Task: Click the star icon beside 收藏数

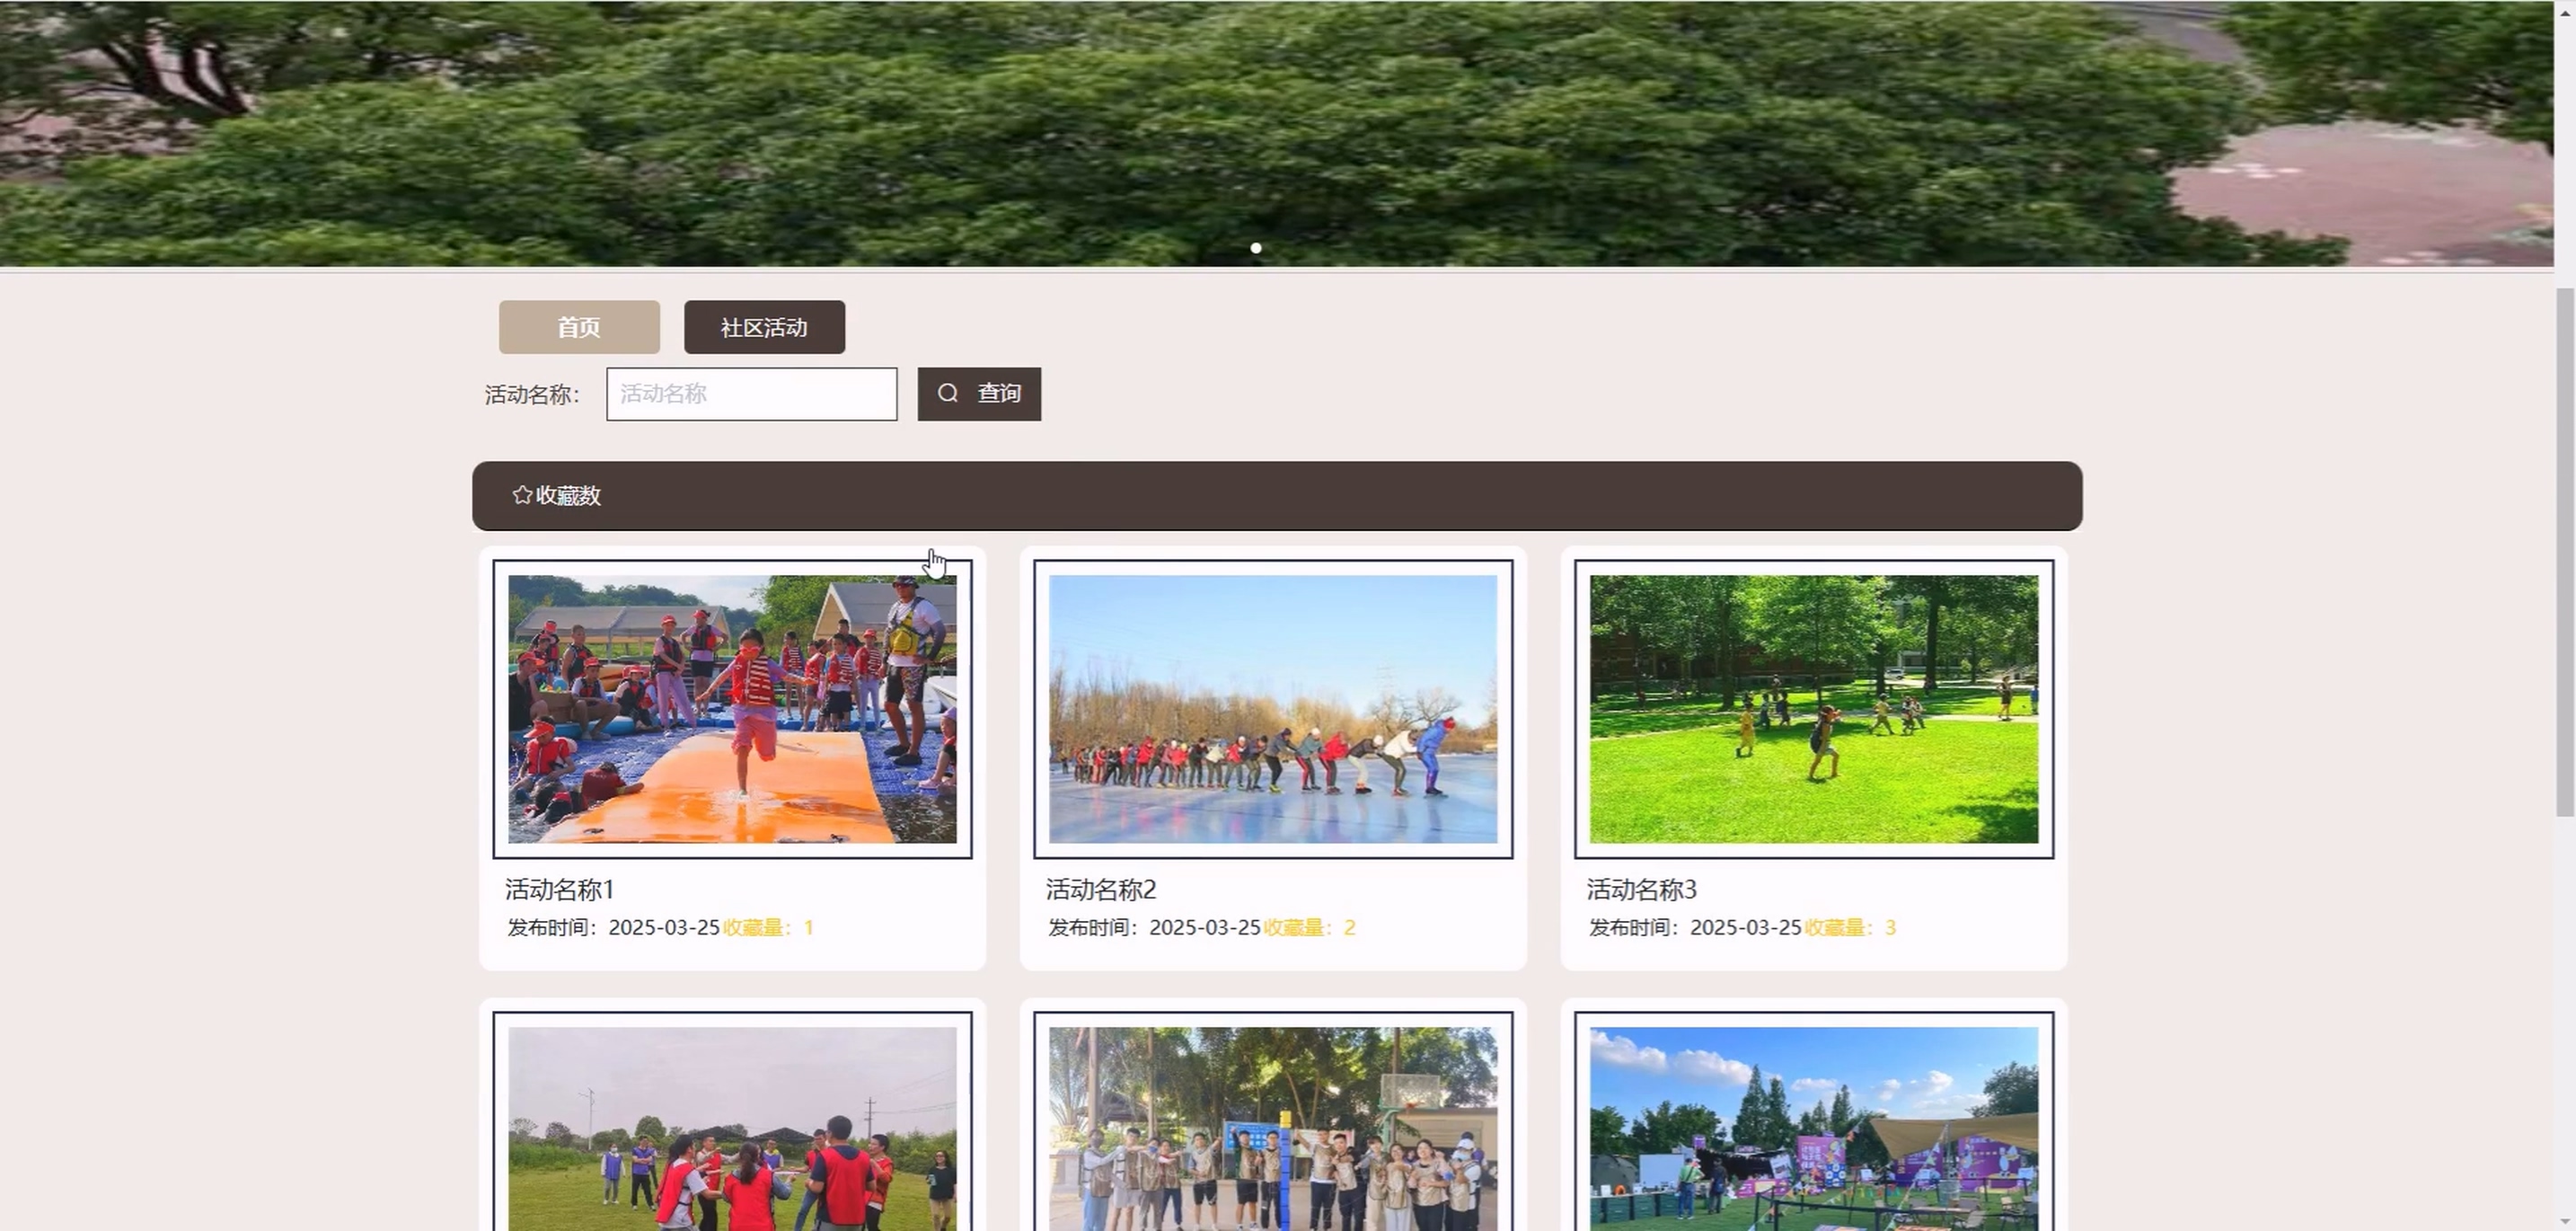Action: 521,495
